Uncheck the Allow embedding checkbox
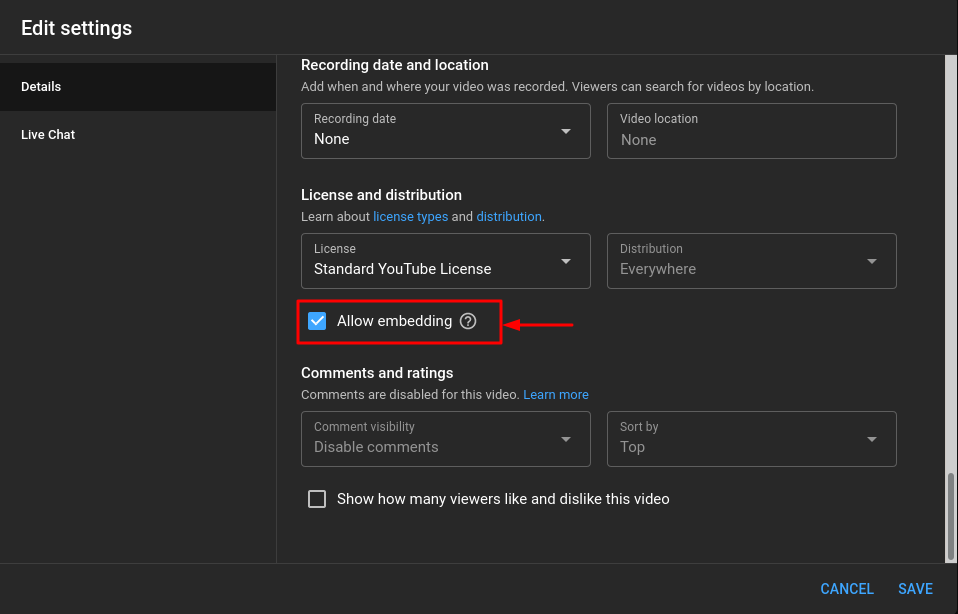This screenshot has width=958, height=614. tap(317, 321)
